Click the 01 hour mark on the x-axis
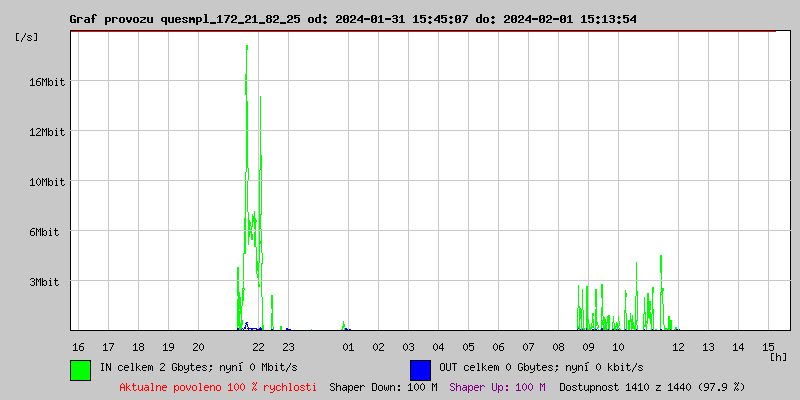 pyautogui.click(x=348, y=347)
